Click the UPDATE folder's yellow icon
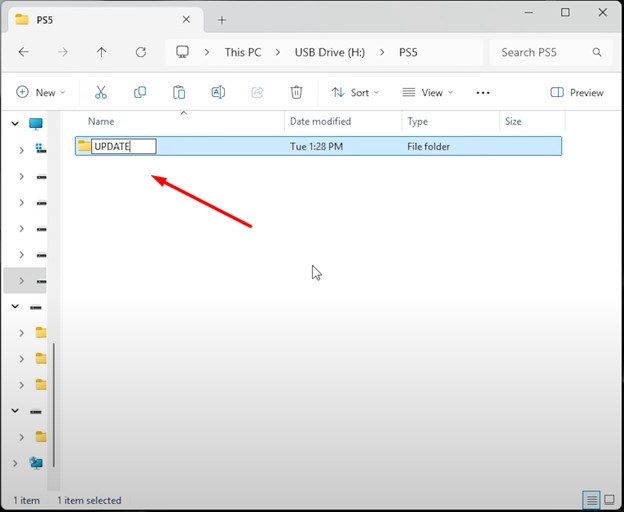This screenshot has height=512, width=624. (84, 146)
